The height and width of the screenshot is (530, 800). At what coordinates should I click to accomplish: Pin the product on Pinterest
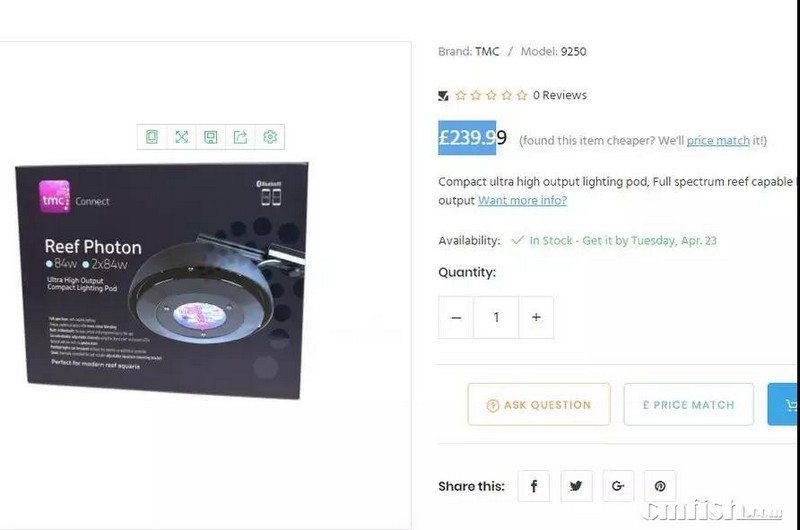pyautogui.click(x=660, y=486)
